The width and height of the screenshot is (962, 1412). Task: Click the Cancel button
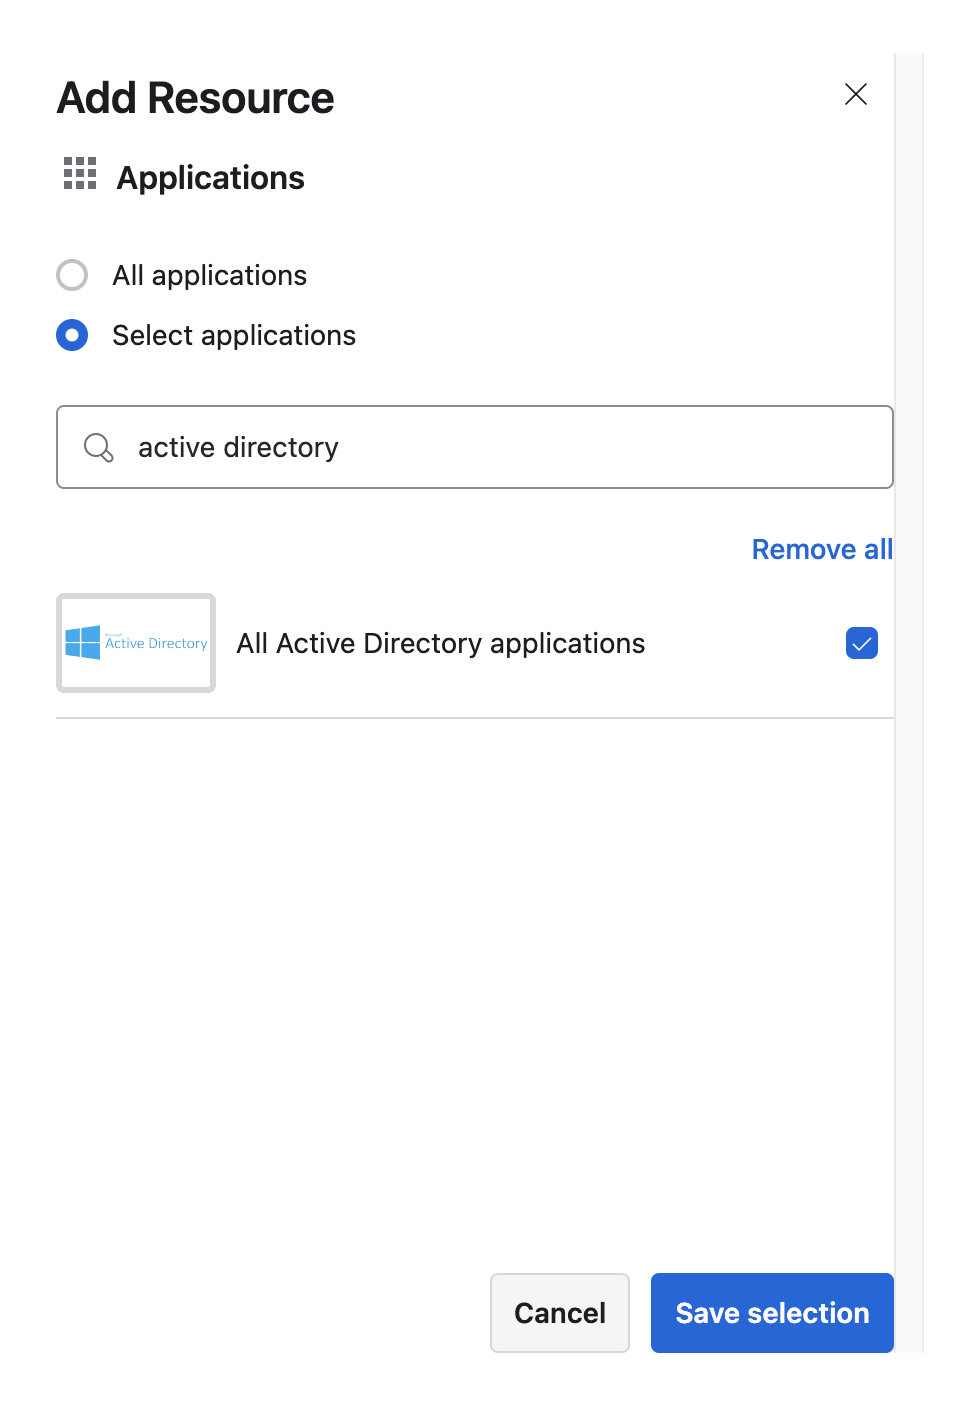tap(559, 1313)
